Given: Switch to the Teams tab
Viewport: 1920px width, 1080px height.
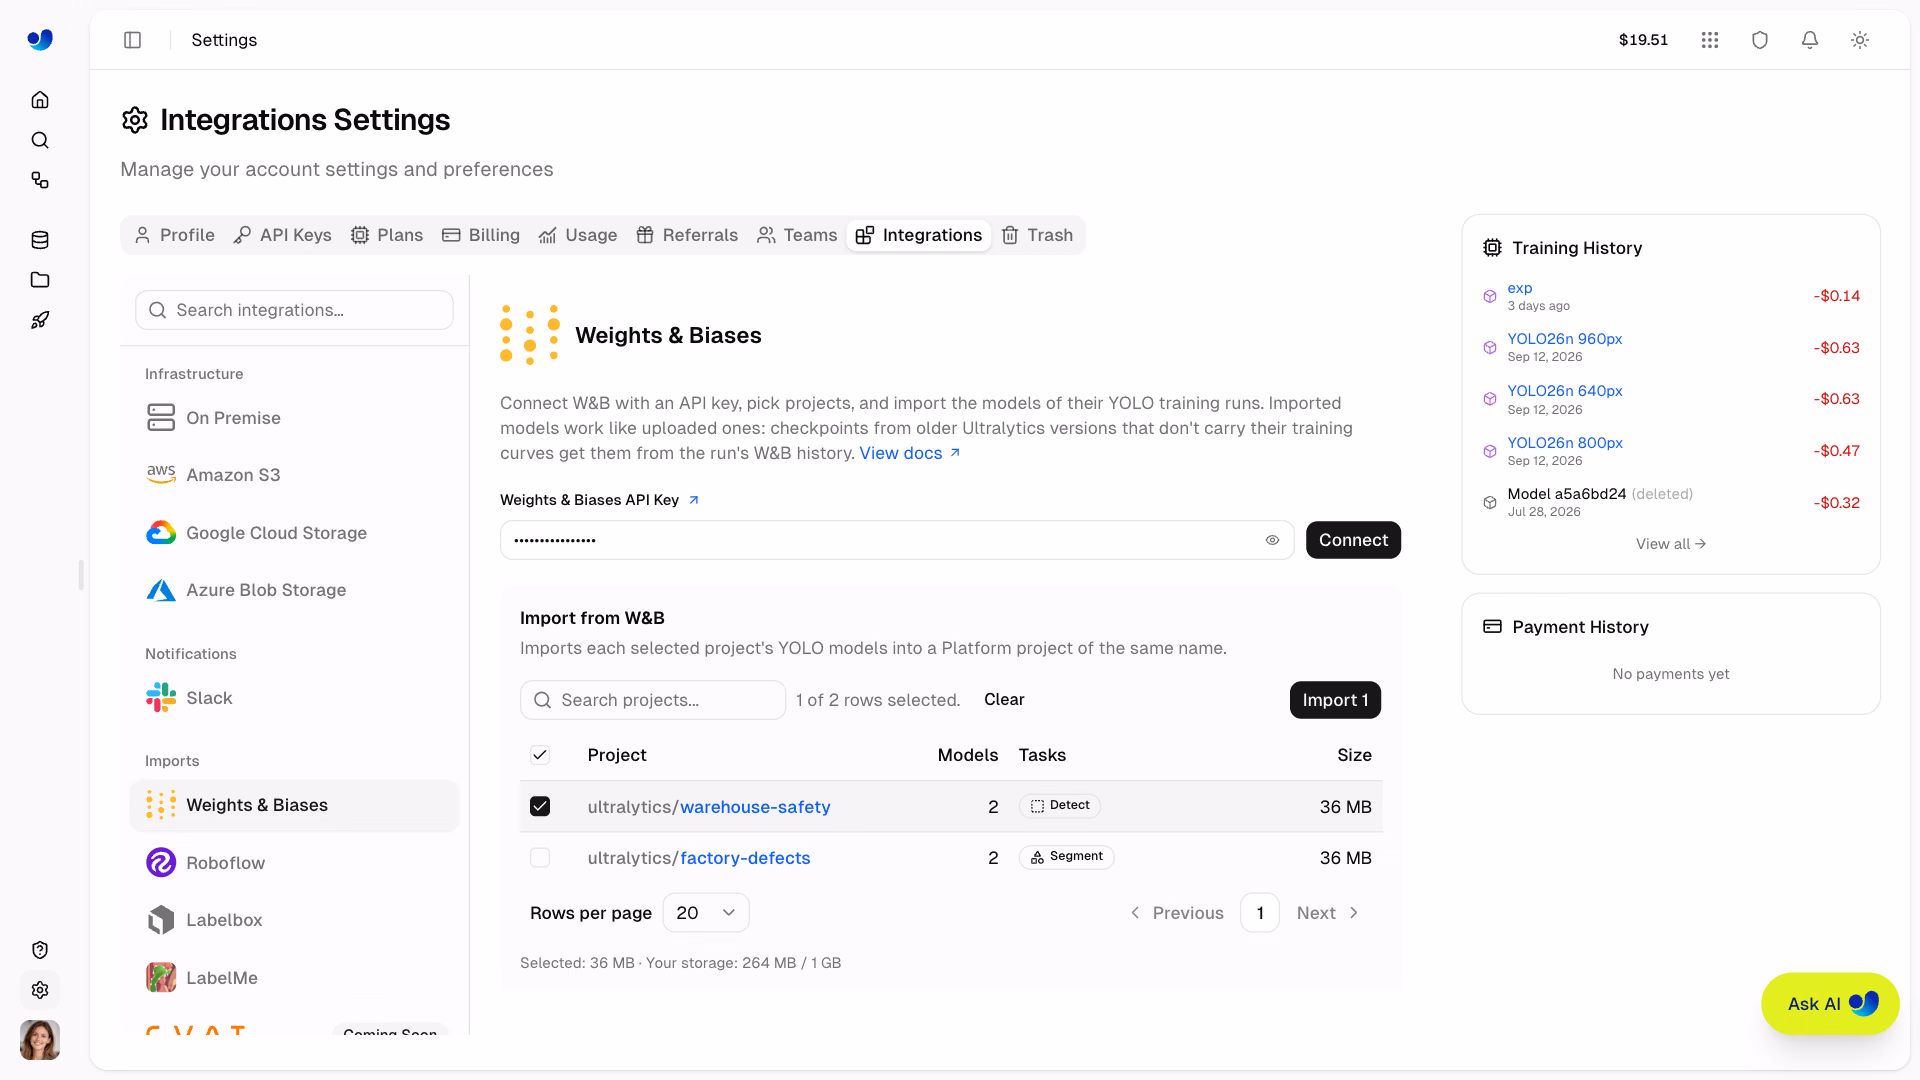Looking at the screenshot, I should [x=797, y=235].
